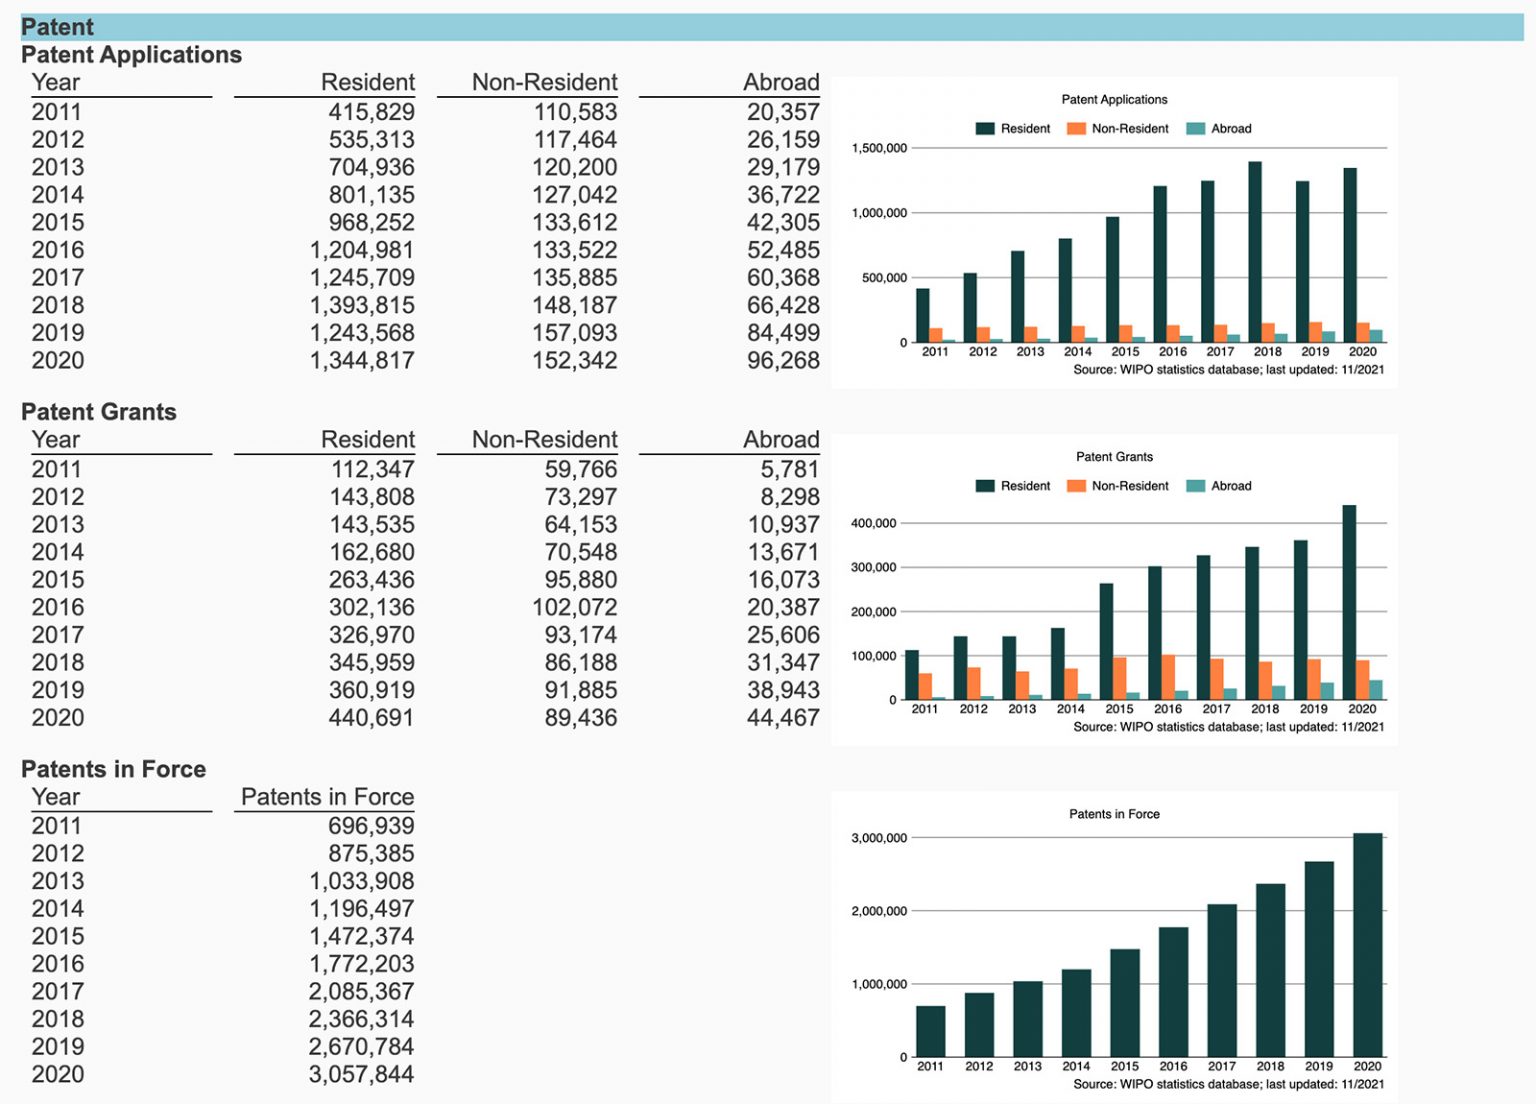The height and width of the screenshot is (1104, 1536).
Task: Click the Abroad legend swatch in Patent Grants chart
Action: [x=1195, y=486]
